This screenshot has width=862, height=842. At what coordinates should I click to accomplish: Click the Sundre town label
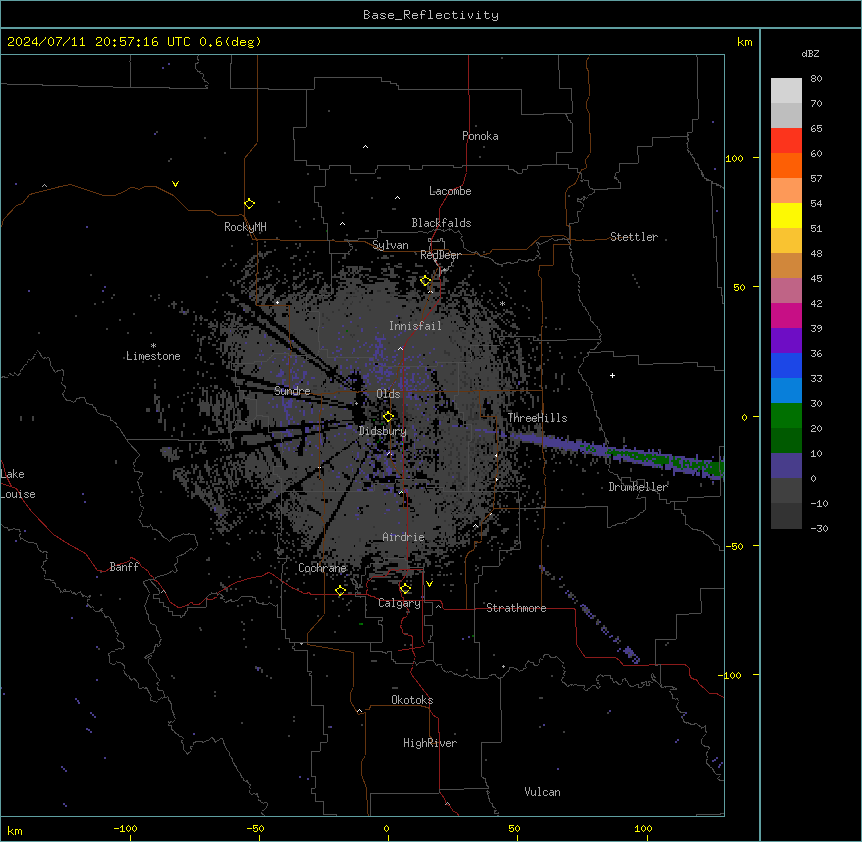pos(292,391)
